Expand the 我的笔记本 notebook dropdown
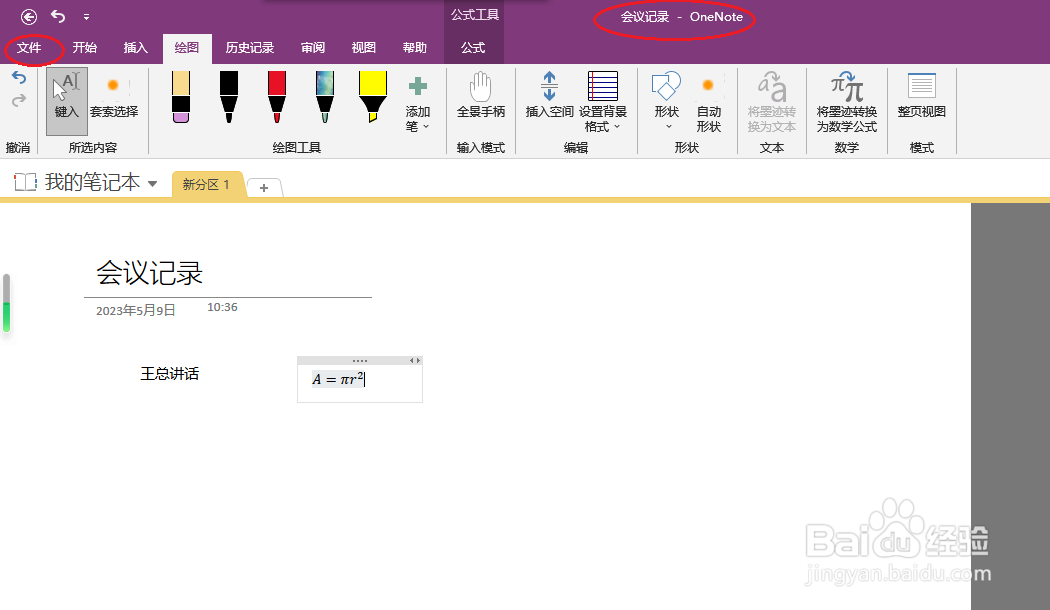Screen dimensions: 1050x610 pos(153,183)
